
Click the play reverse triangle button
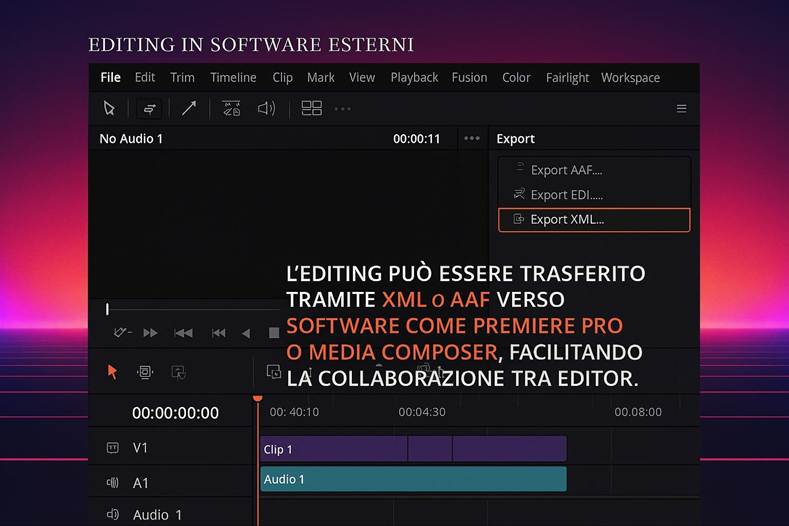pos(246,333)
